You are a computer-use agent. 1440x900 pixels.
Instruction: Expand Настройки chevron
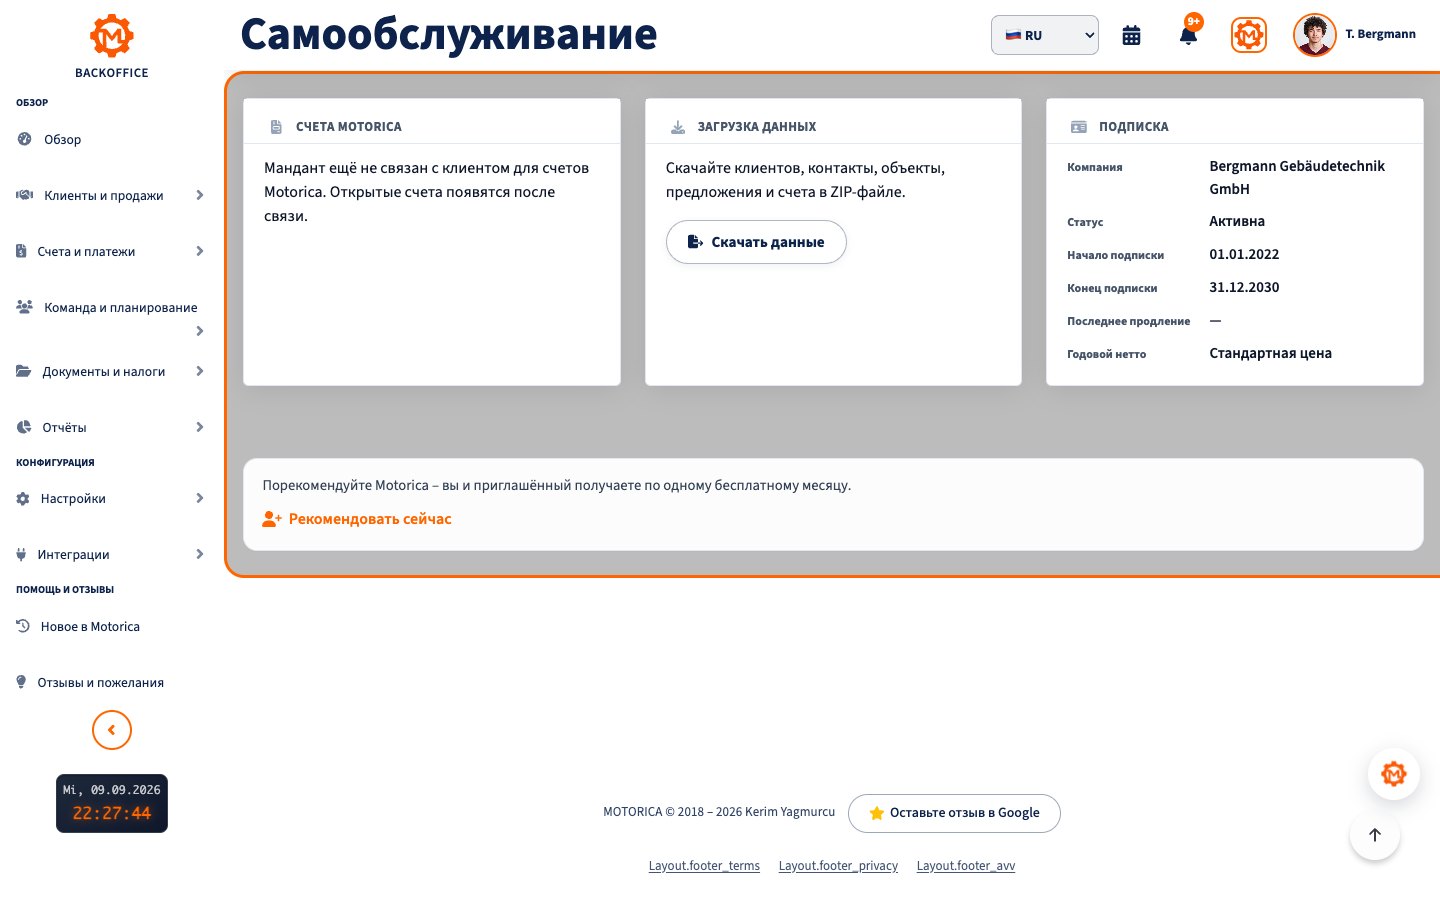[x=200, y=498]
